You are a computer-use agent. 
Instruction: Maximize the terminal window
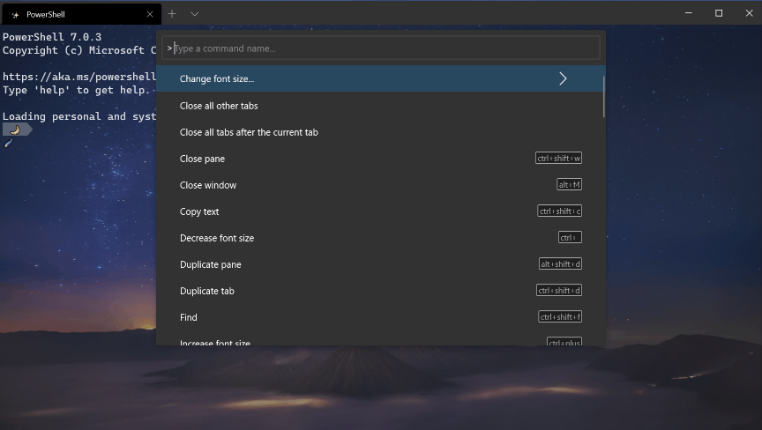(718, 13)
